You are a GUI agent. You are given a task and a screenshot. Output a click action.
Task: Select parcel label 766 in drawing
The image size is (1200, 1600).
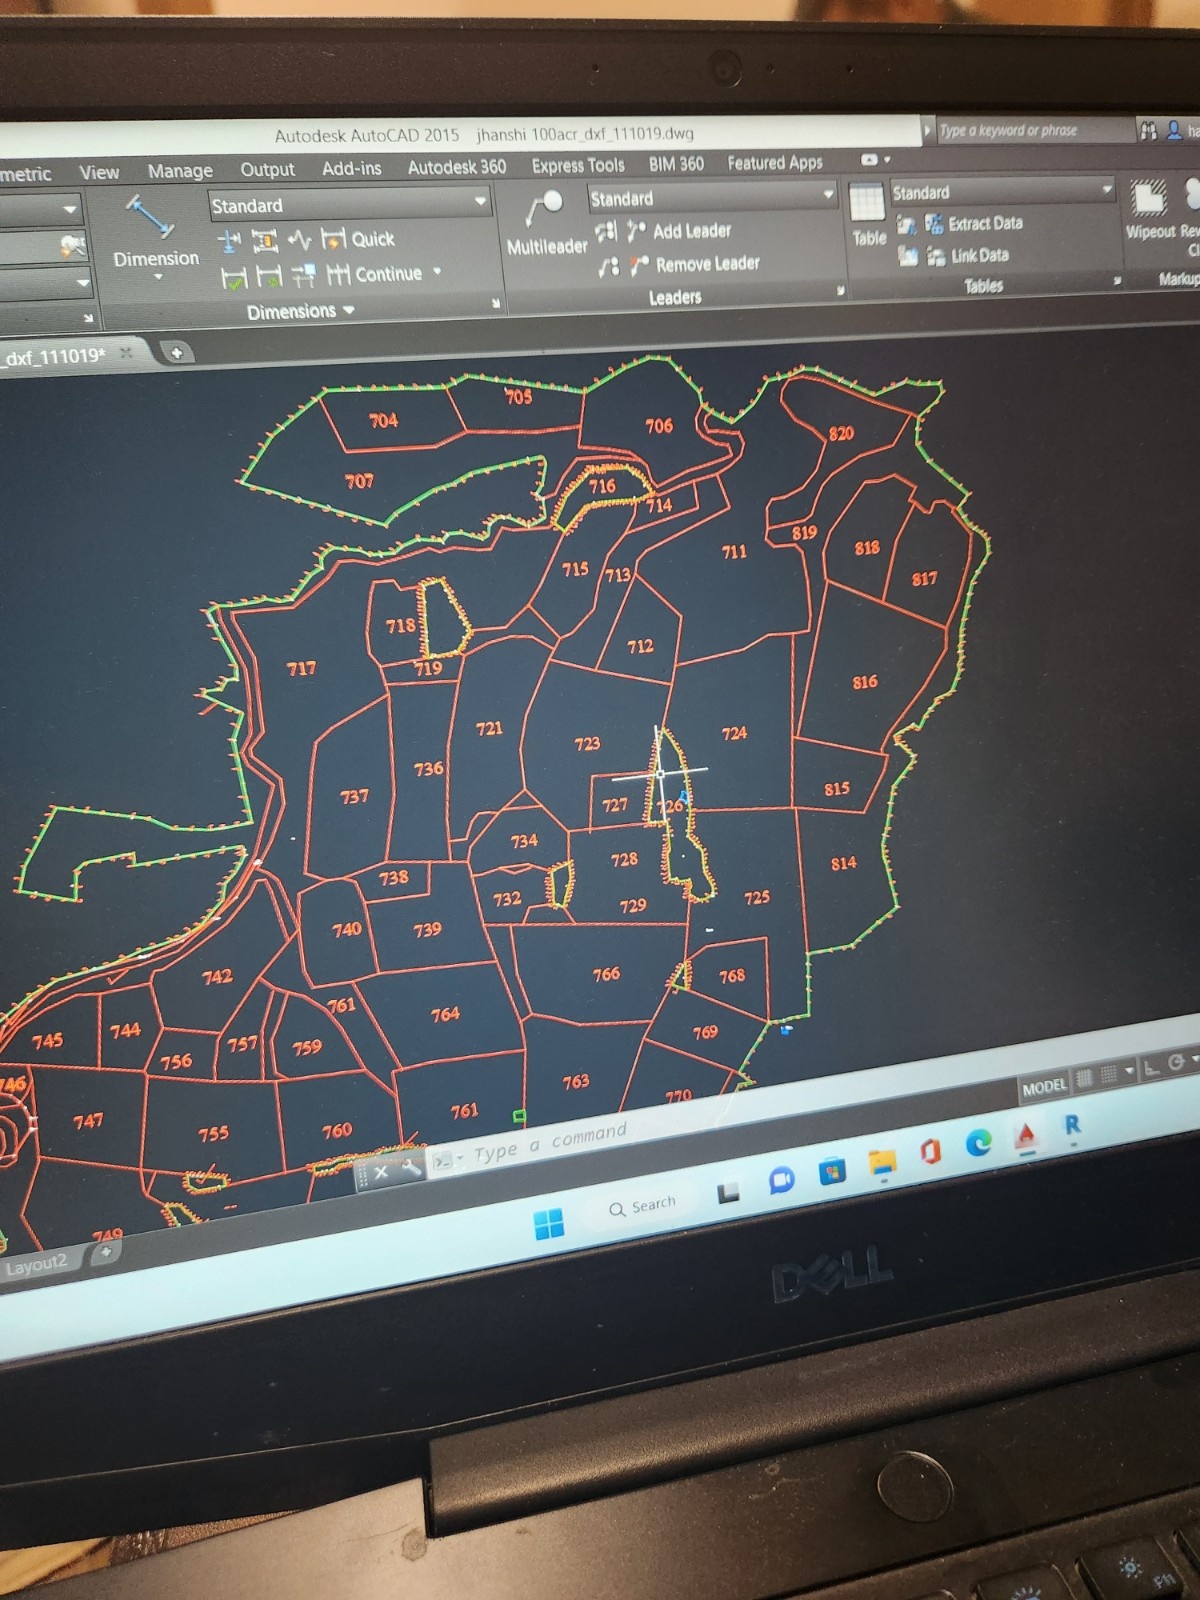point(606,973)
